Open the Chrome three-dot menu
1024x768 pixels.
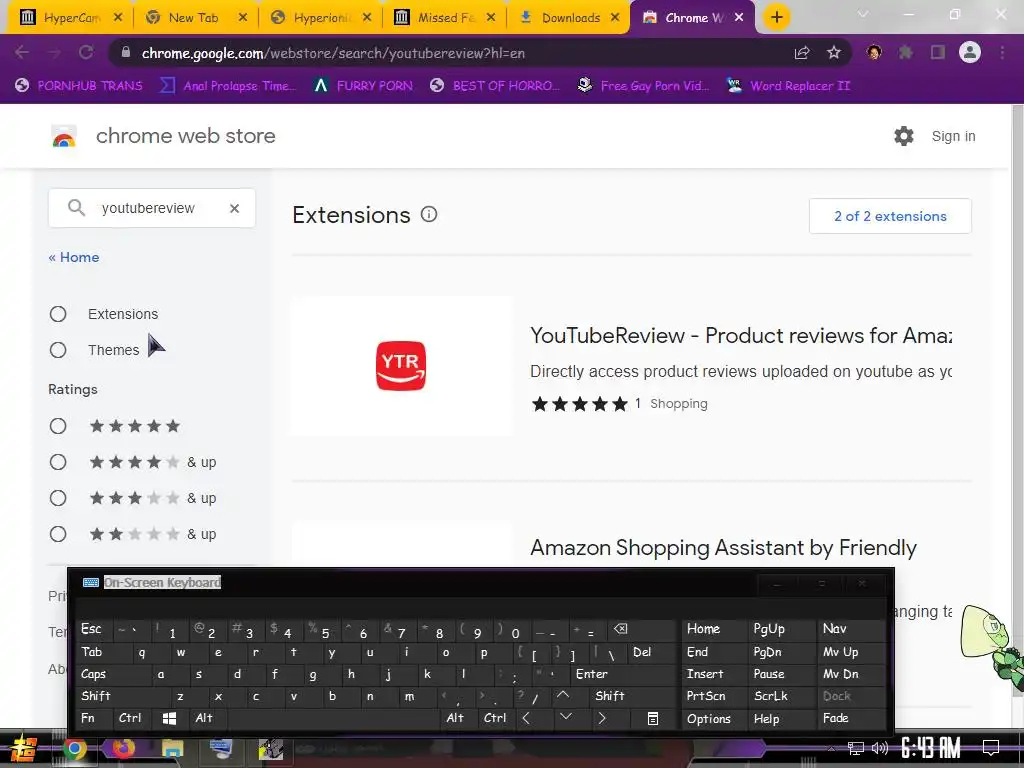point(1002,52)
